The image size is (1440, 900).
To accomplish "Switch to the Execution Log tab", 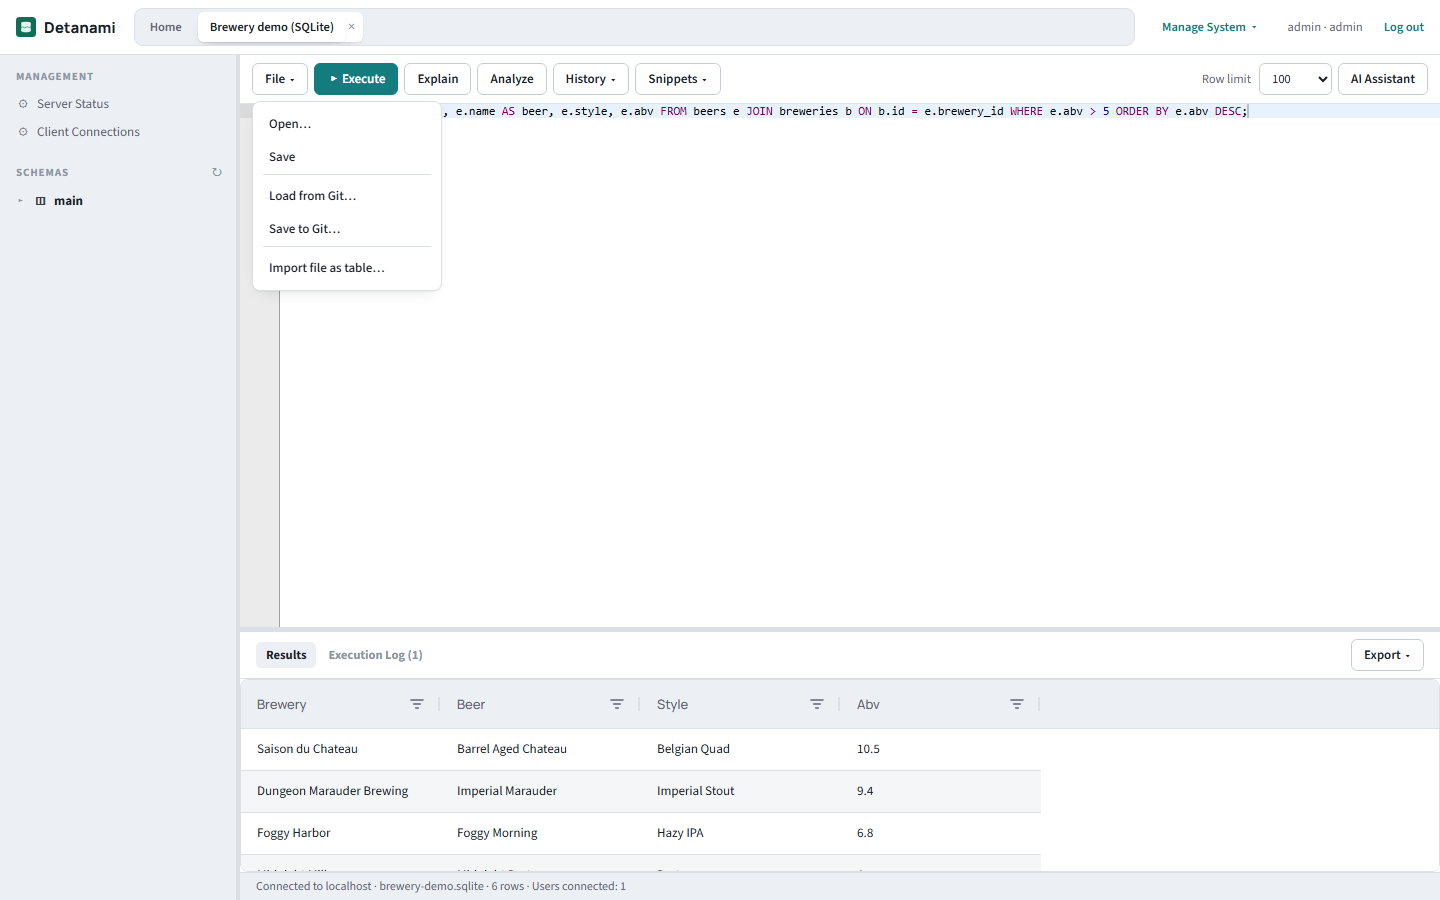I will pyautogui.click(x=375, y=655).
